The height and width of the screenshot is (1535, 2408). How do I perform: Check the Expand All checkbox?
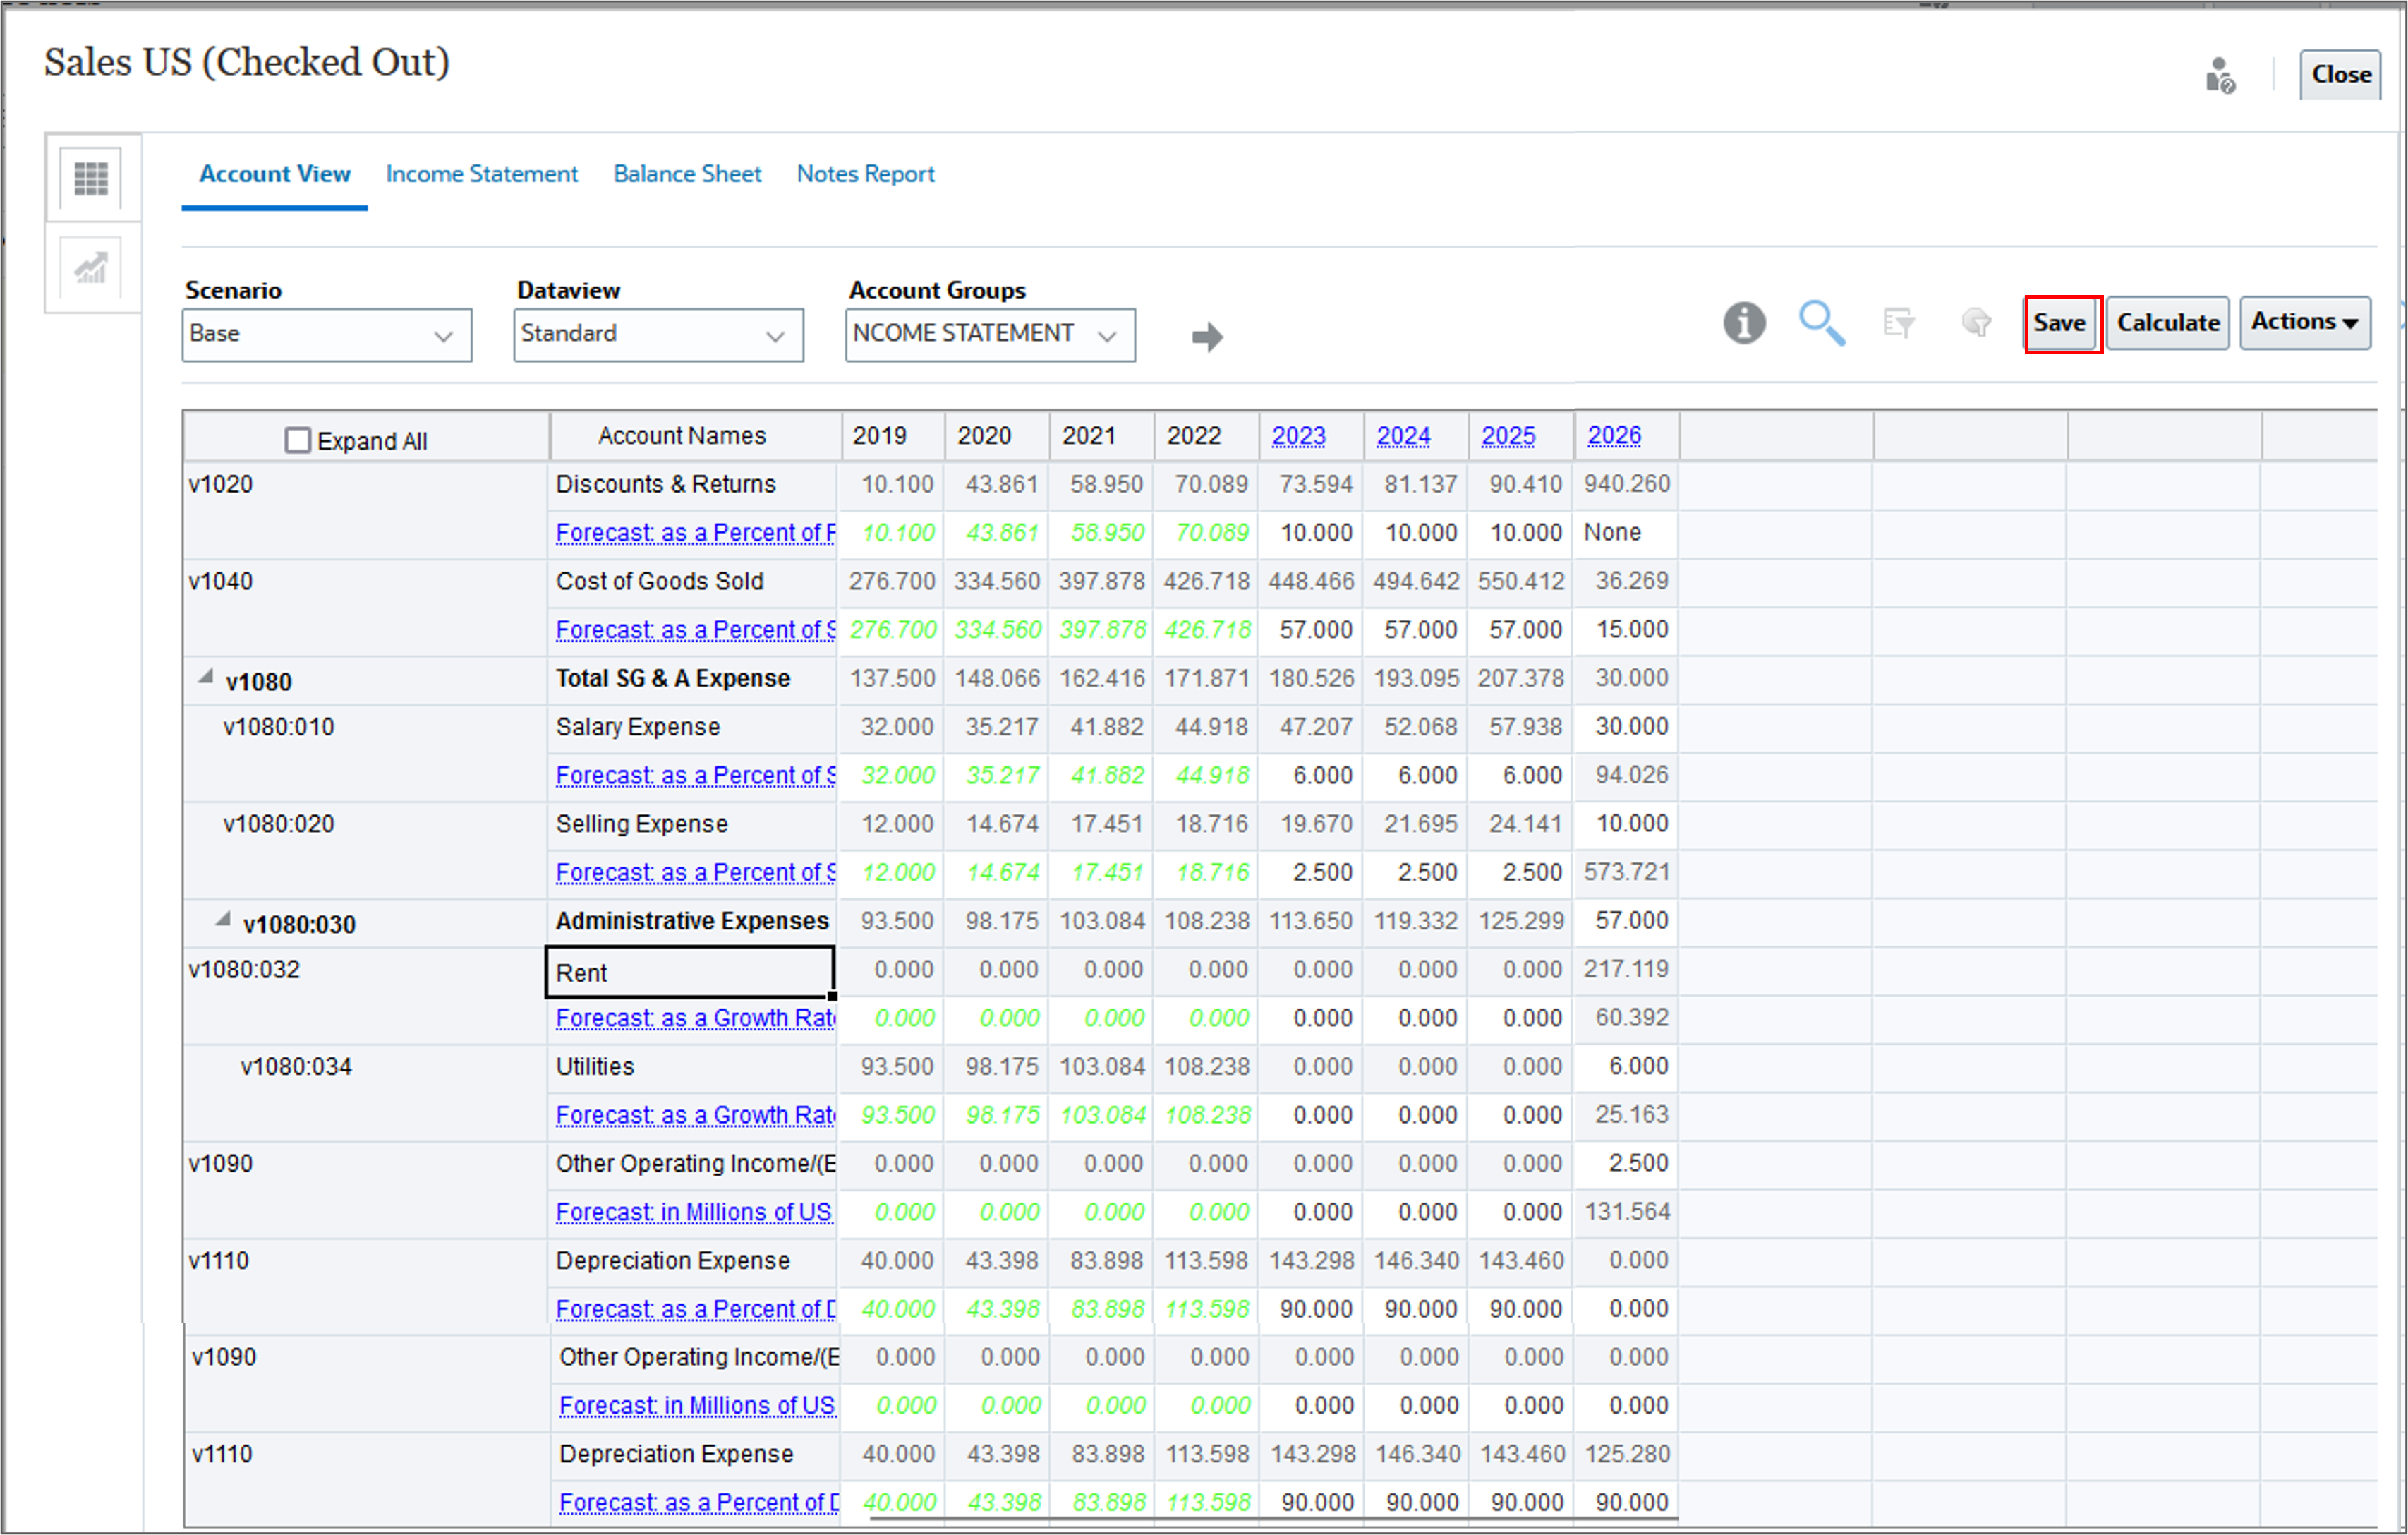297,440
